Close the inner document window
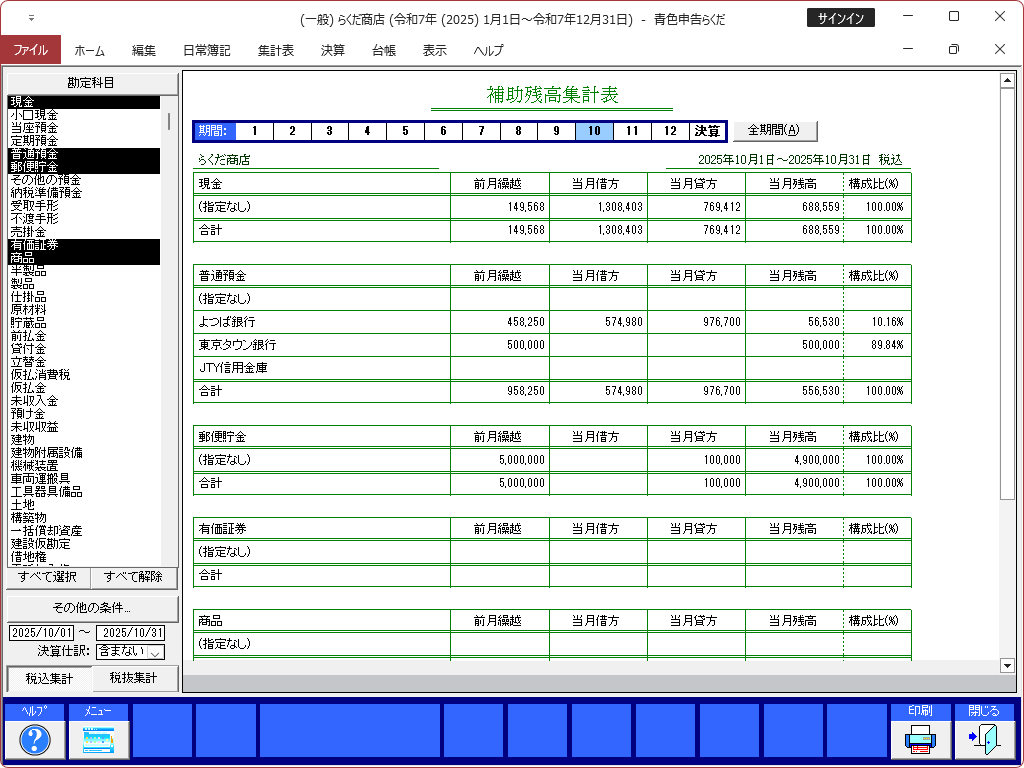The width and height of the screenshot is (1024, 768). 1000,50
